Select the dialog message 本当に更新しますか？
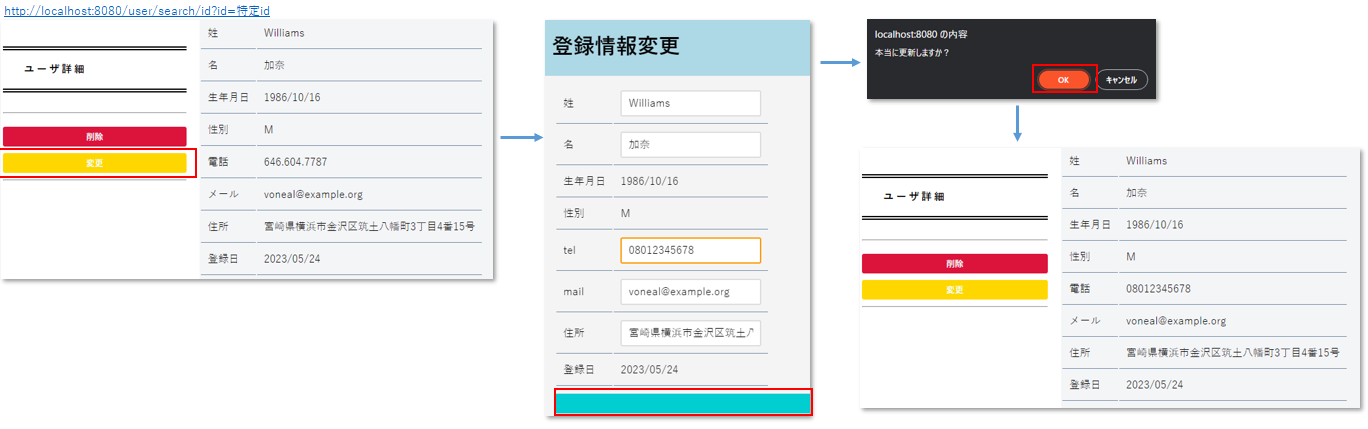This screenshot has height=429, width=1368. coord(912,52)
